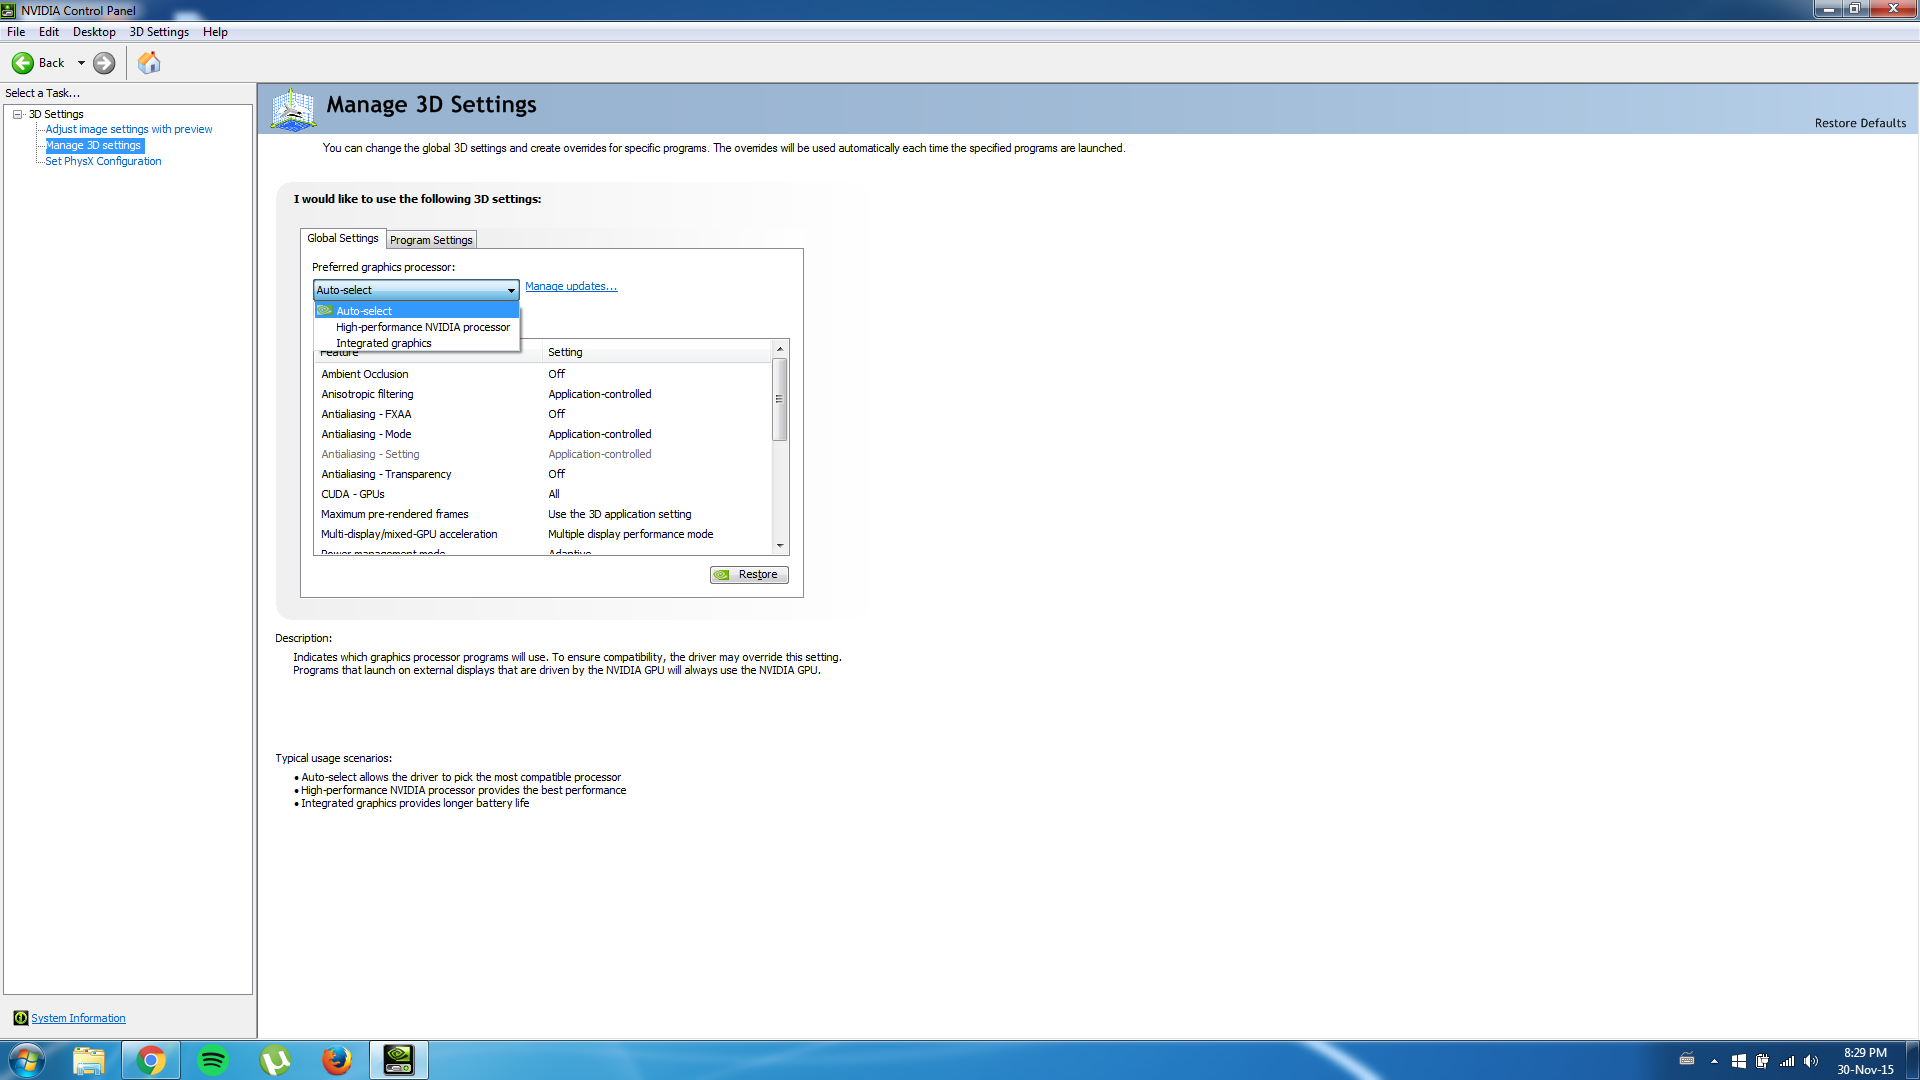Select Multi-display/mixed-GPU acceleration row
The image size is (1920, 1080).
tap(544, 534)
